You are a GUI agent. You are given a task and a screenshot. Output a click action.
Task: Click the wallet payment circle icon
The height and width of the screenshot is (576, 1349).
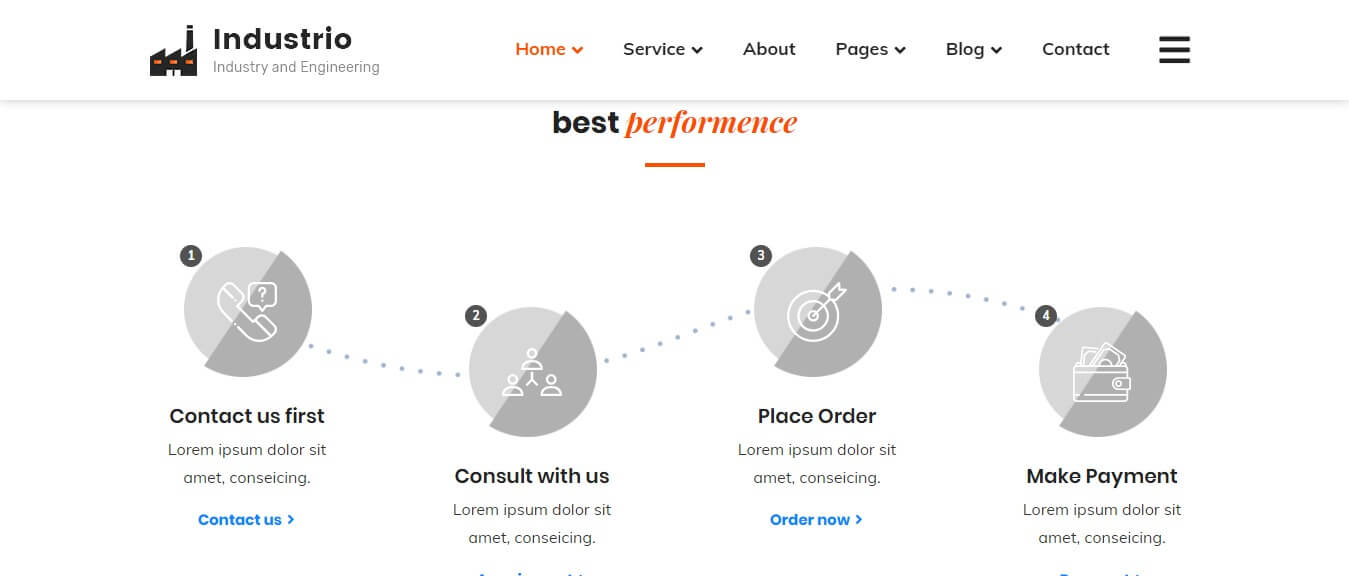(x=1103, y=371)
